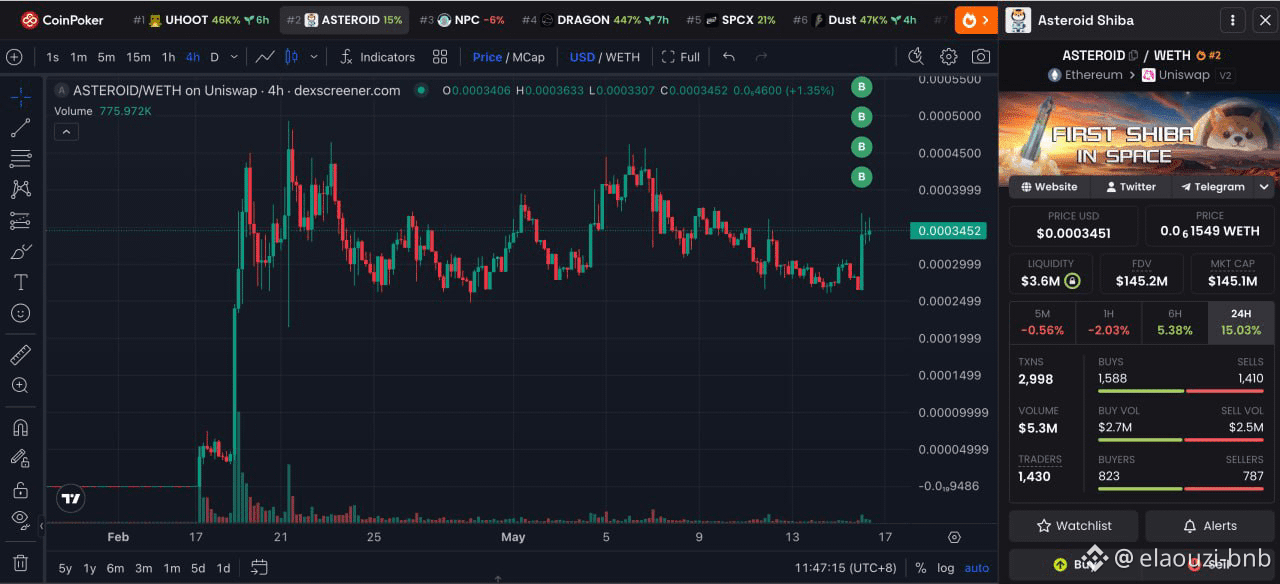Image resolution: width=1280 pixels, height=584 pixels.
Task: Open the Twitter link
Action: (1130, 187)
